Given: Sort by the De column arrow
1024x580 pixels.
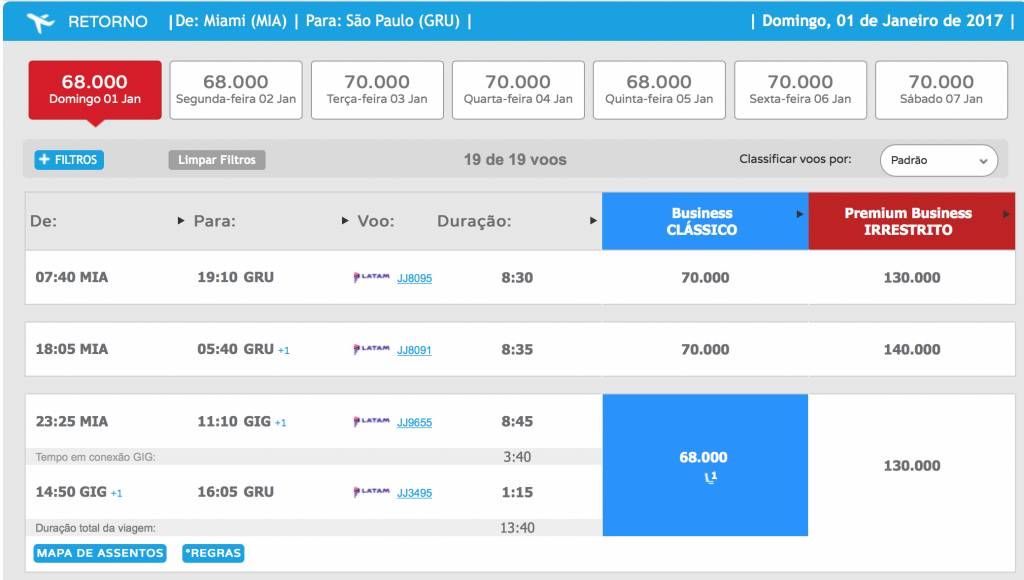Looking at the screenshot, I should coord(181,221).
